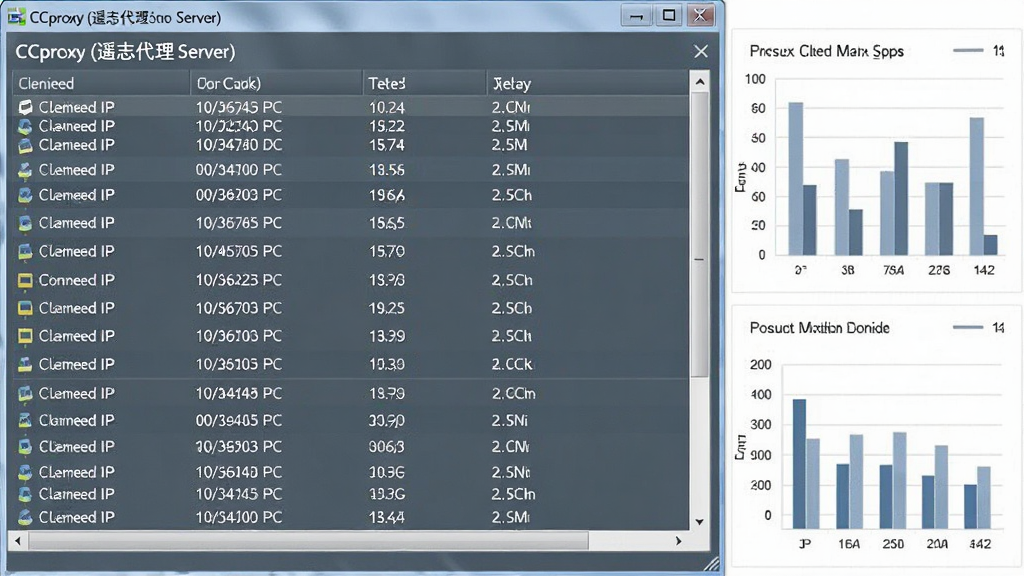The height and width of the screenshot is (576, 1024).
Task: Sort by the Cor Cack) column header
Action: click(276, 84)
